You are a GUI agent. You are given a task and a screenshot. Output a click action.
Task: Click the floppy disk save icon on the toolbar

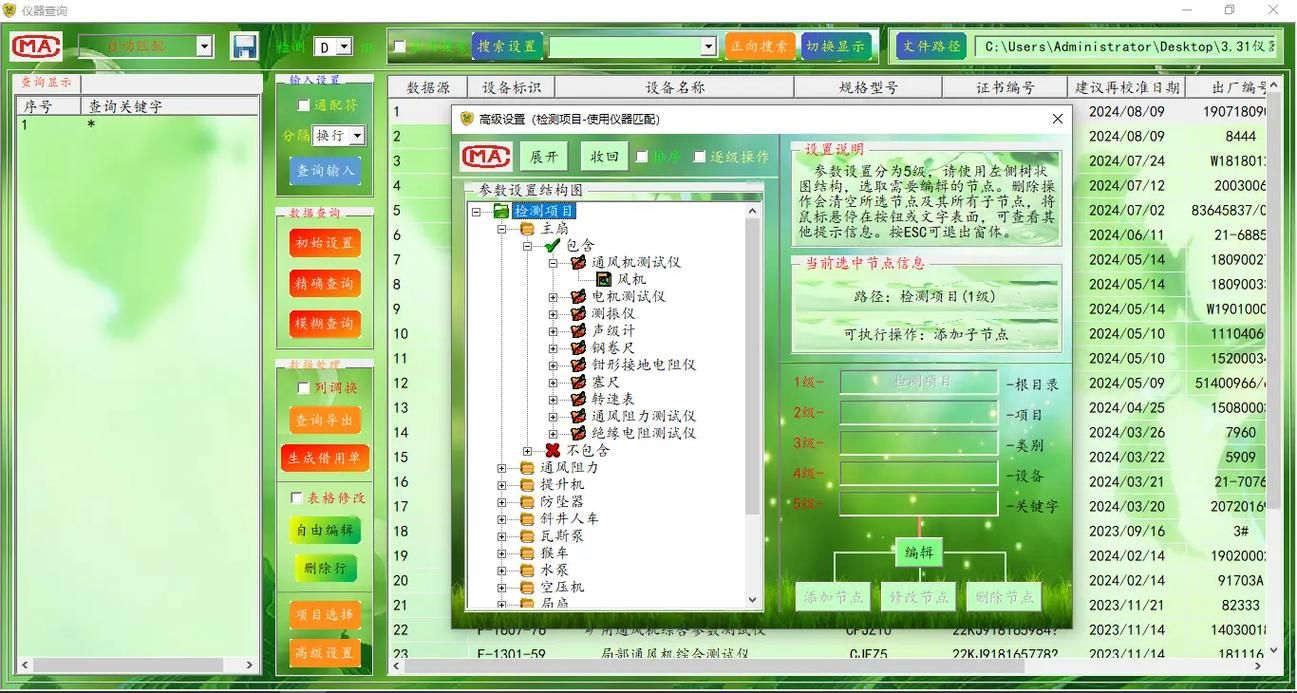click(243, 46)
